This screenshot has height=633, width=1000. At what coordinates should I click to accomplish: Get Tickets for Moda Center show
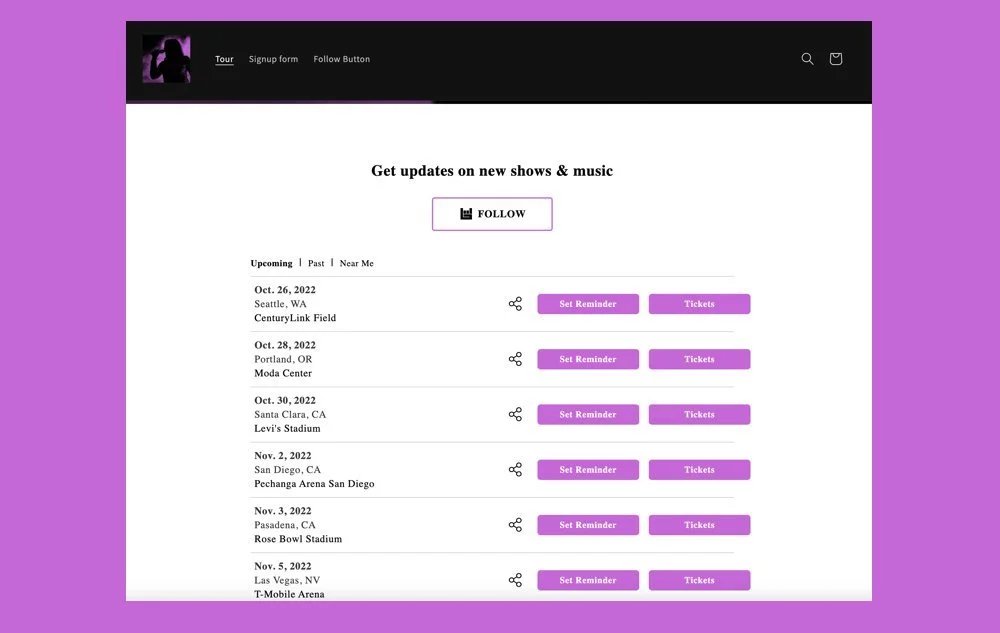(x=699, y=359)
